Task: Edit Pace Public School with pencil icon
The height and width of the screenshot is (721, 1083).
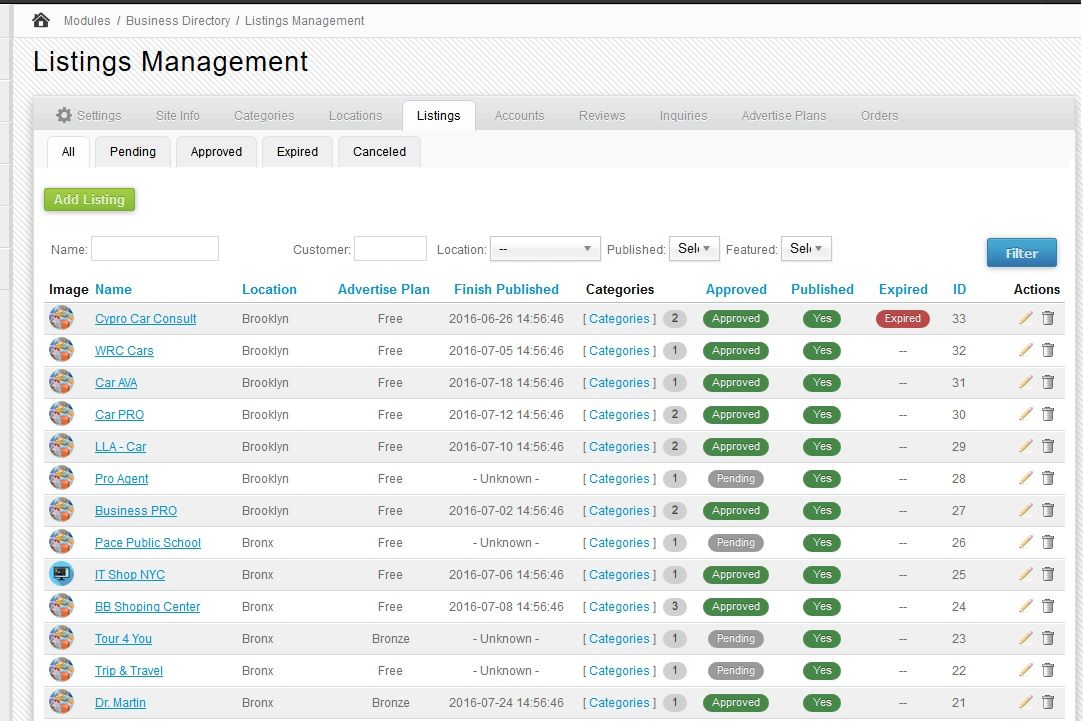Action: 1026,542
